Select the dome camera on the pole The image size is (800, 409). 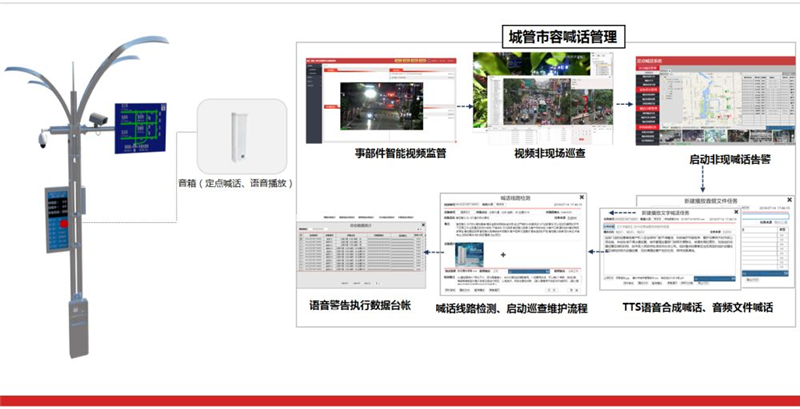click(x=42, y=140)
